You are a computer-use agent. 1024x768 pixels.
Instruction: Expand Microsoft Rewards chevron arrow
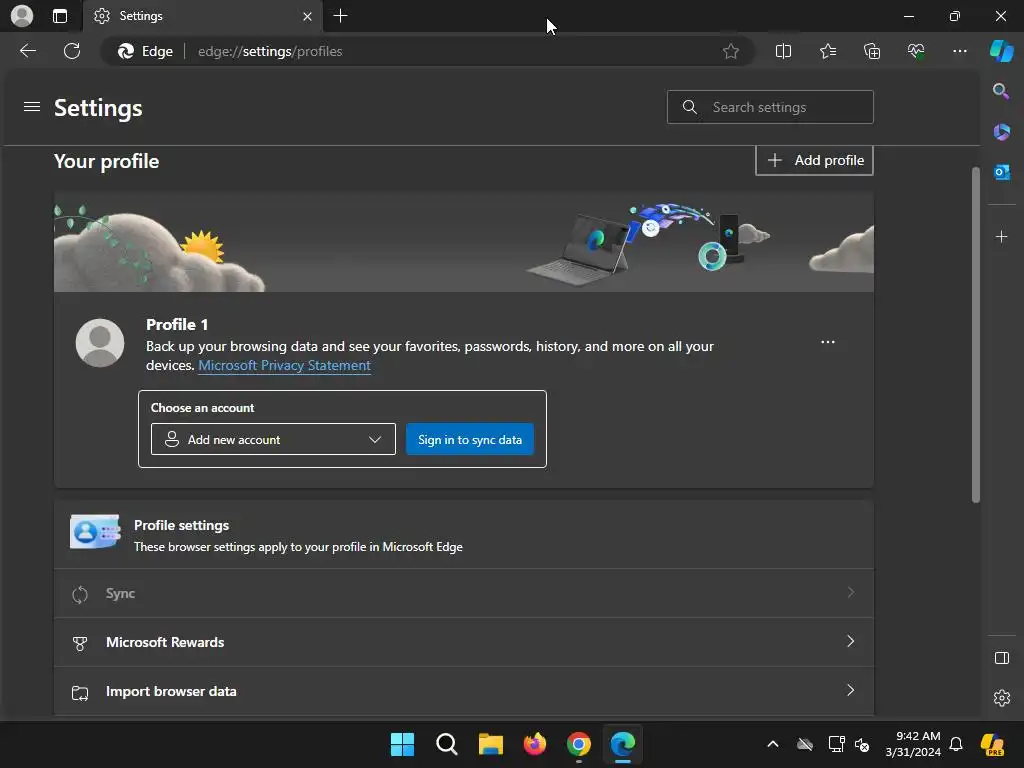[x=850, y=641]
